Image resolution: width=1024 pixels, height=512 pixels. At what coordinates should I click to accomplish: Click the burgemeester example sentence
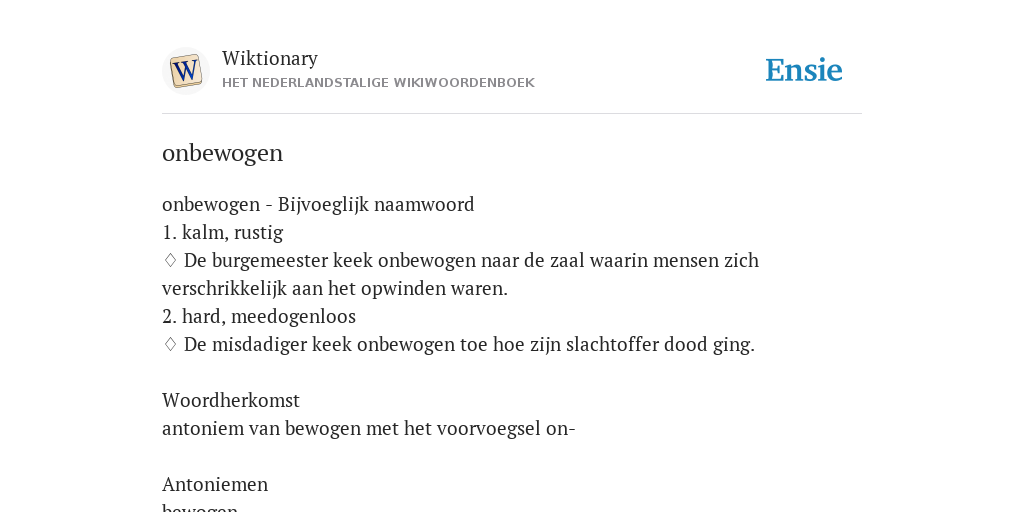click(x=460, y=274)
